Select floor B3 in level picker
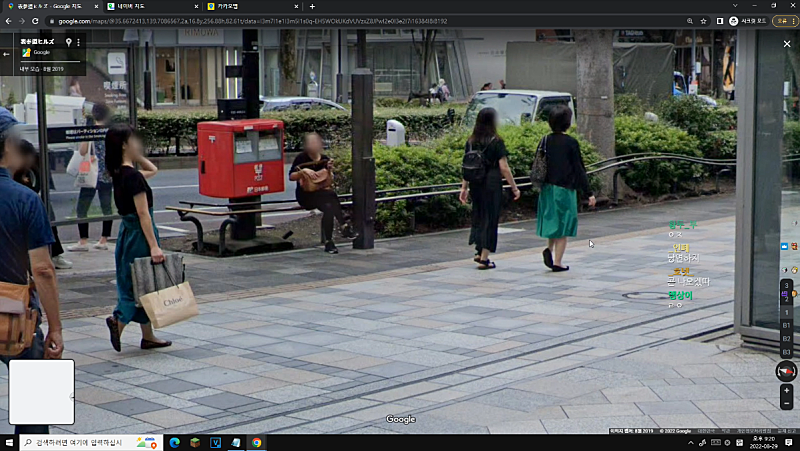 coord(786,352)
